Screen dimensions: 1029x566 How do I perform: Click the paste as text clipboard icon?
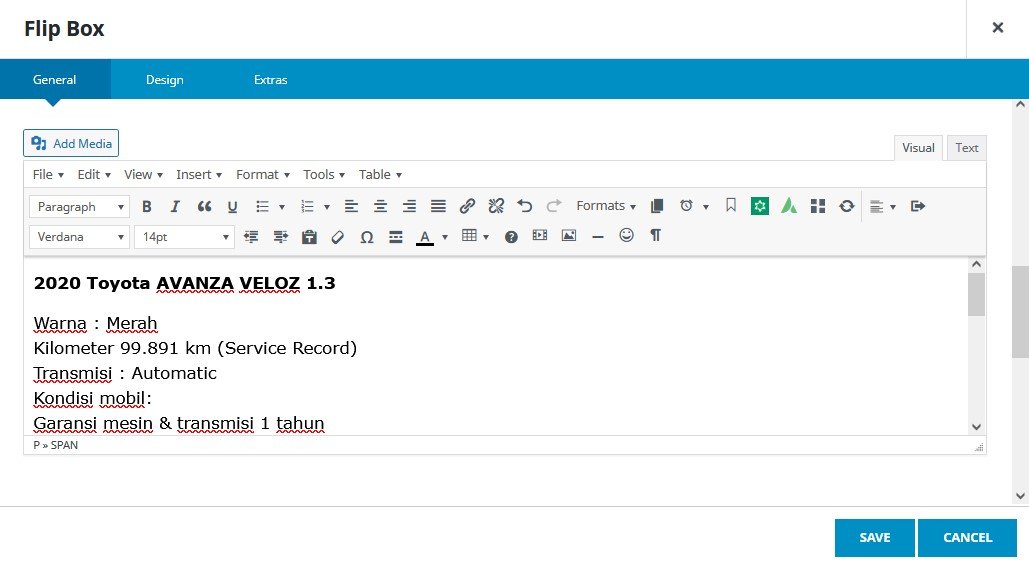coord(309,237)
